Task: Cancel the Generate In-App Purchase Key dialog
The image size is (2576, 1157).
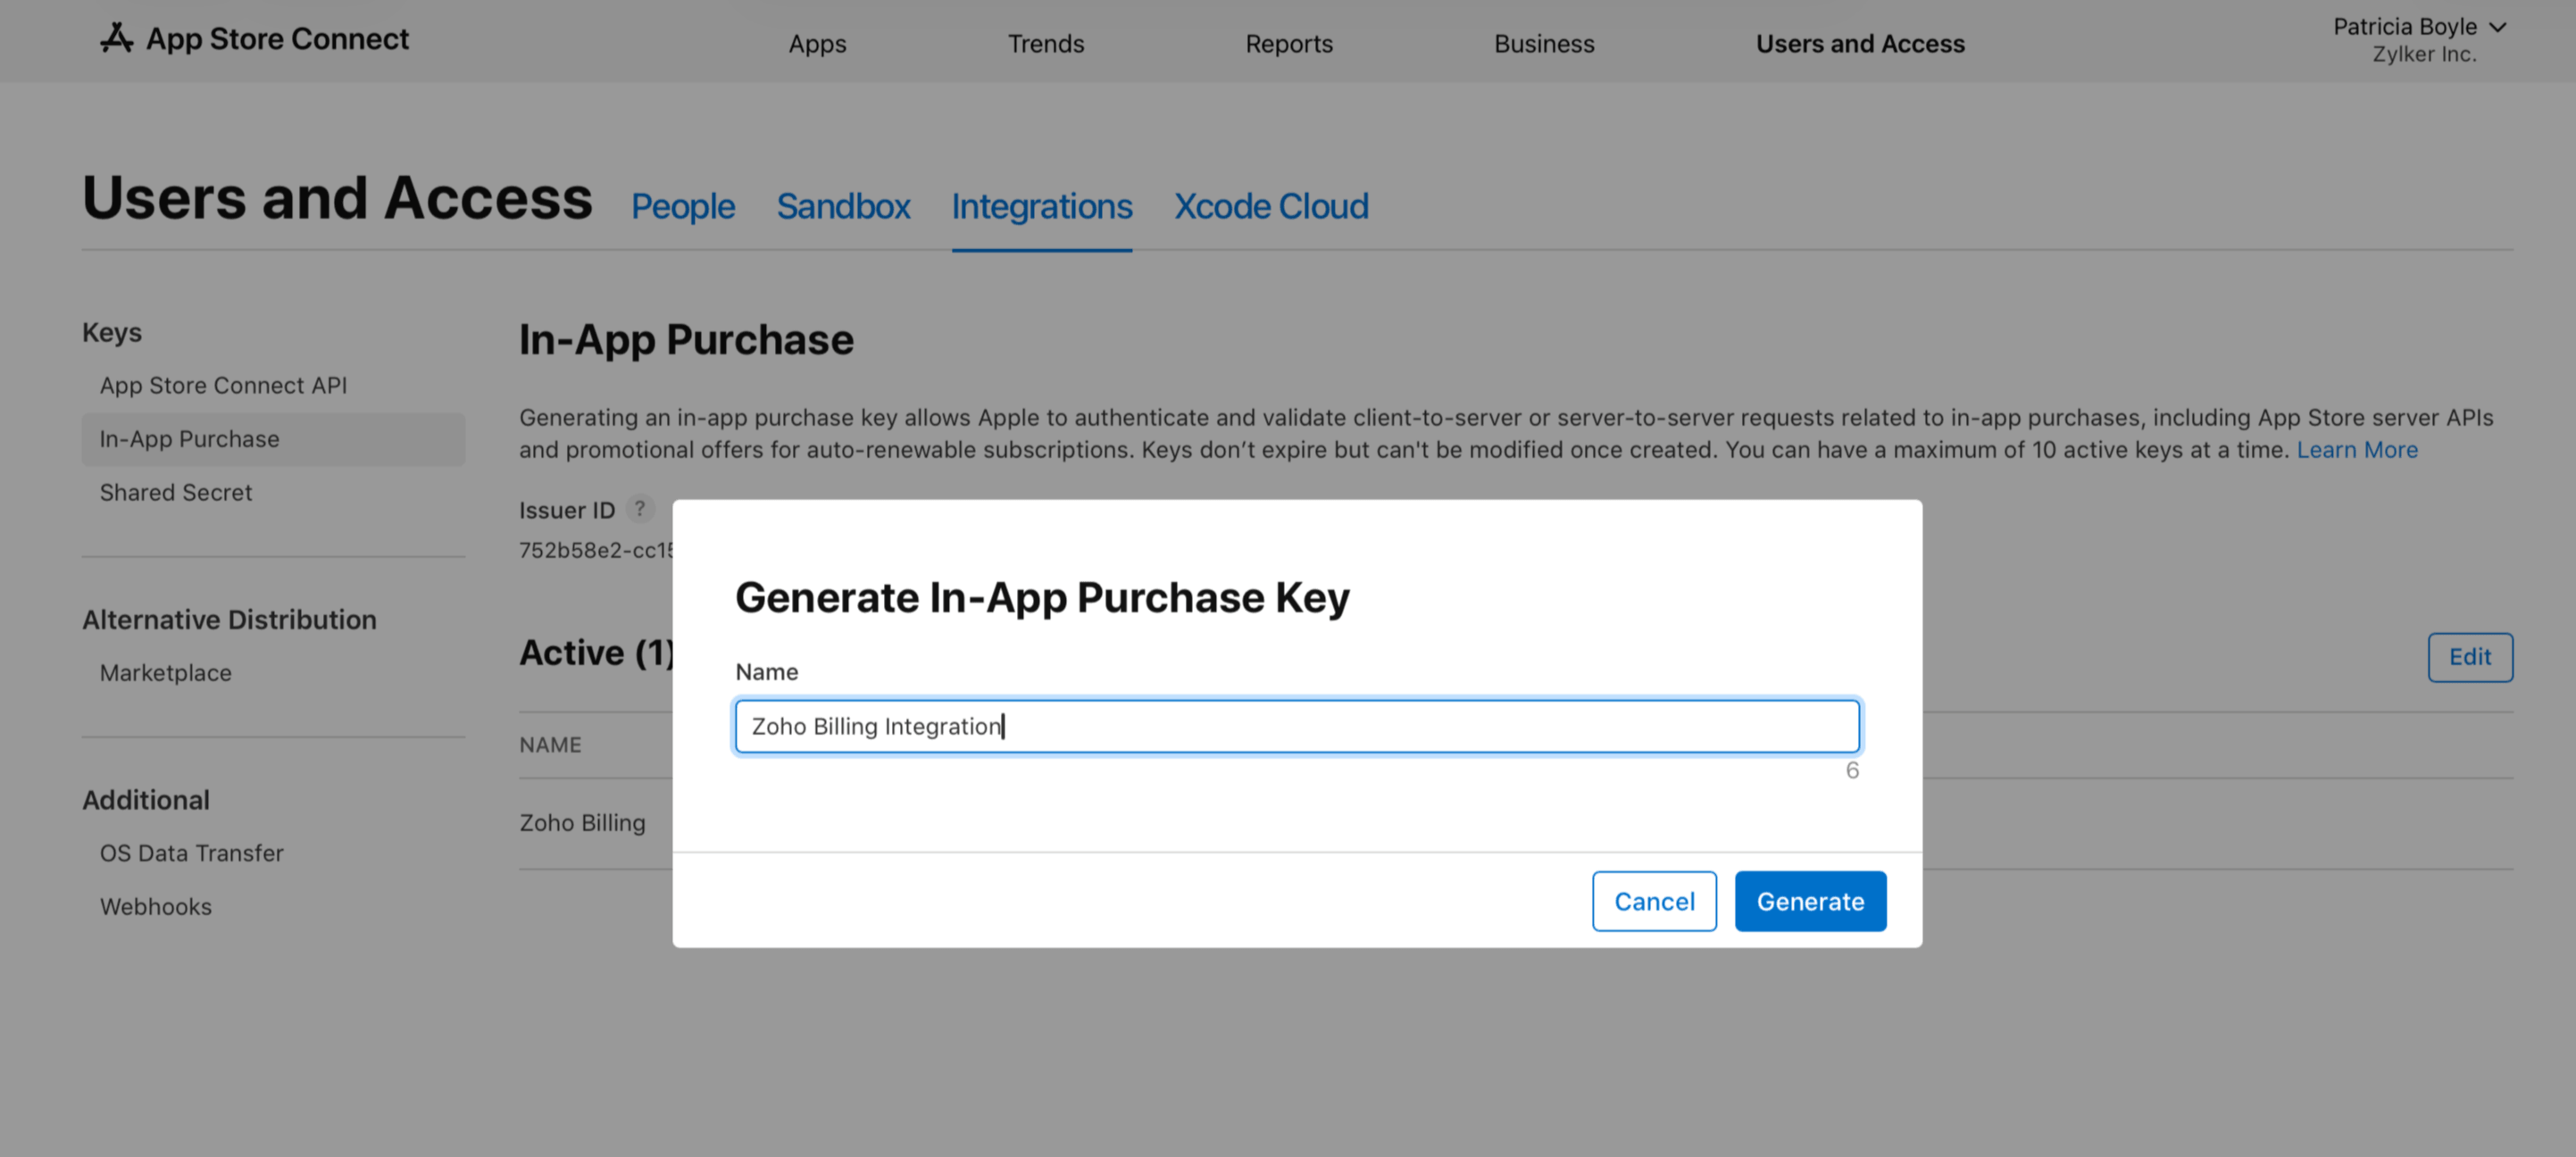Action: coord(1653,901)
